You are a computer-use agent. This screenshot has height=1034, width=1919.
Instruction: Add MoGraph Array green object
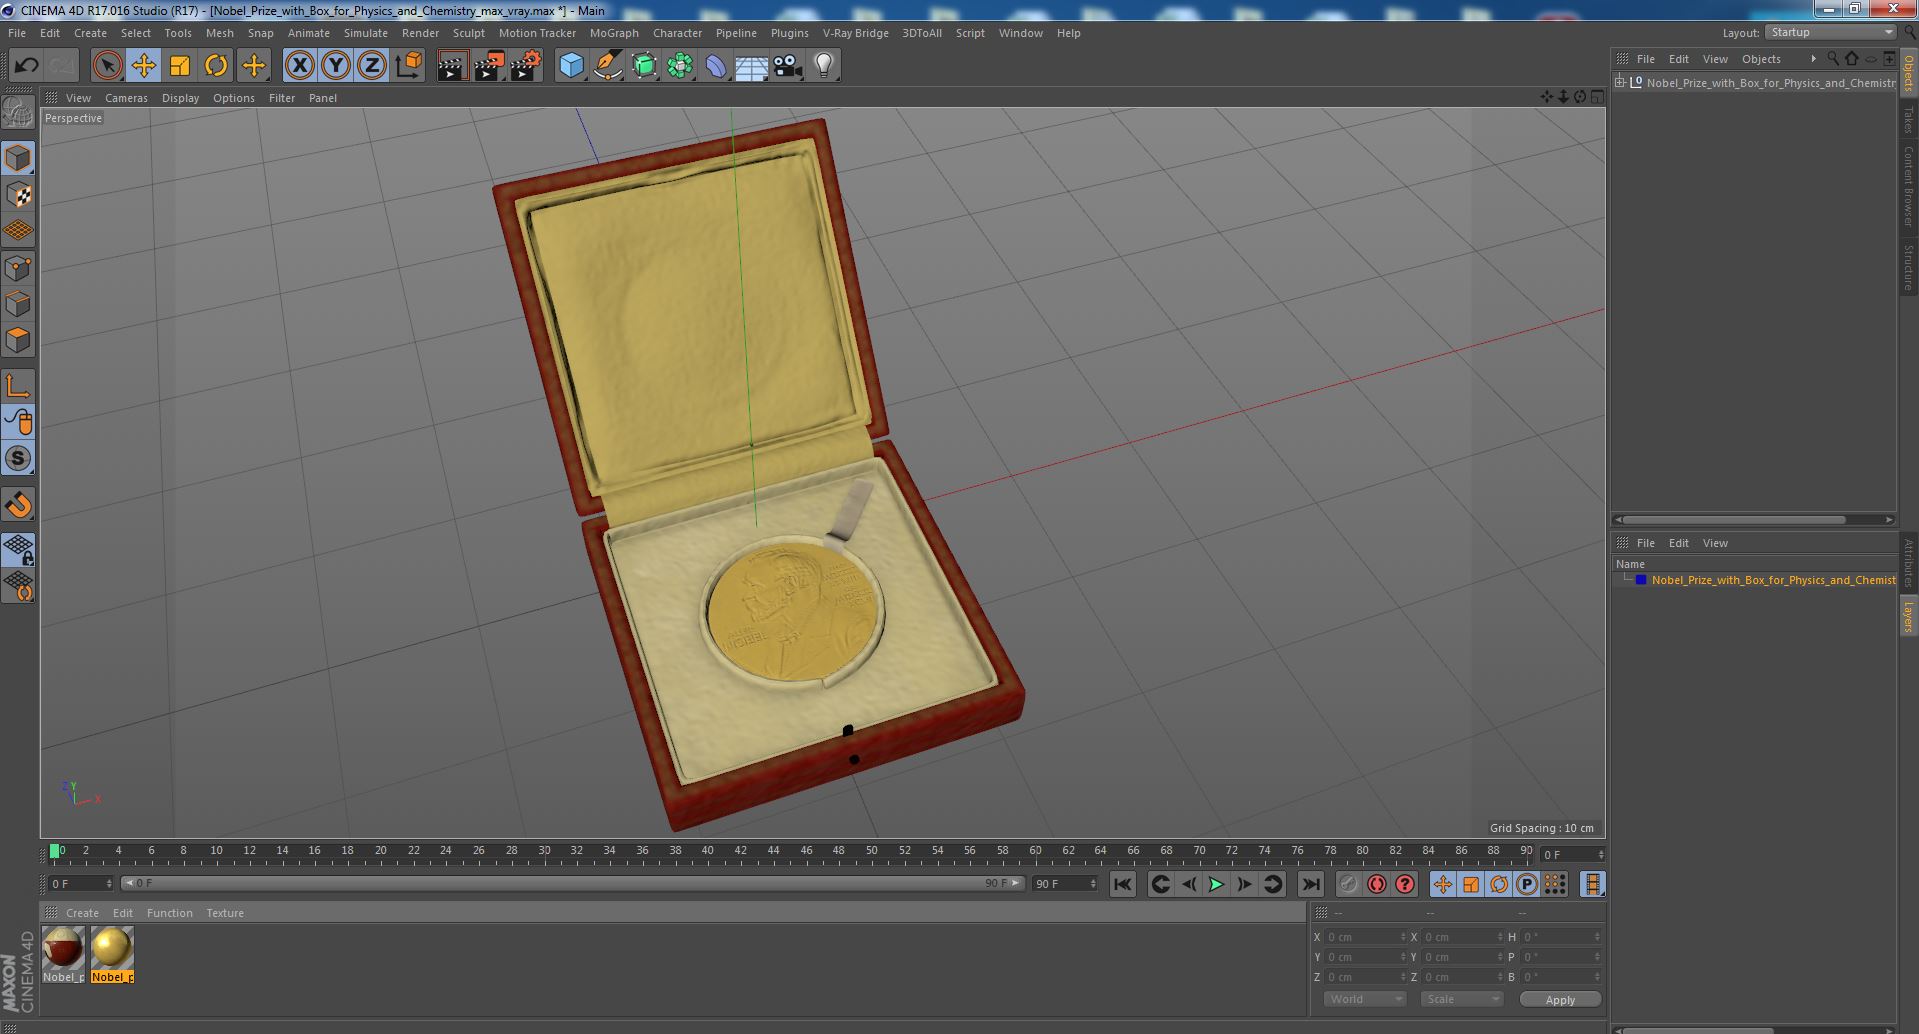(680, 66)
